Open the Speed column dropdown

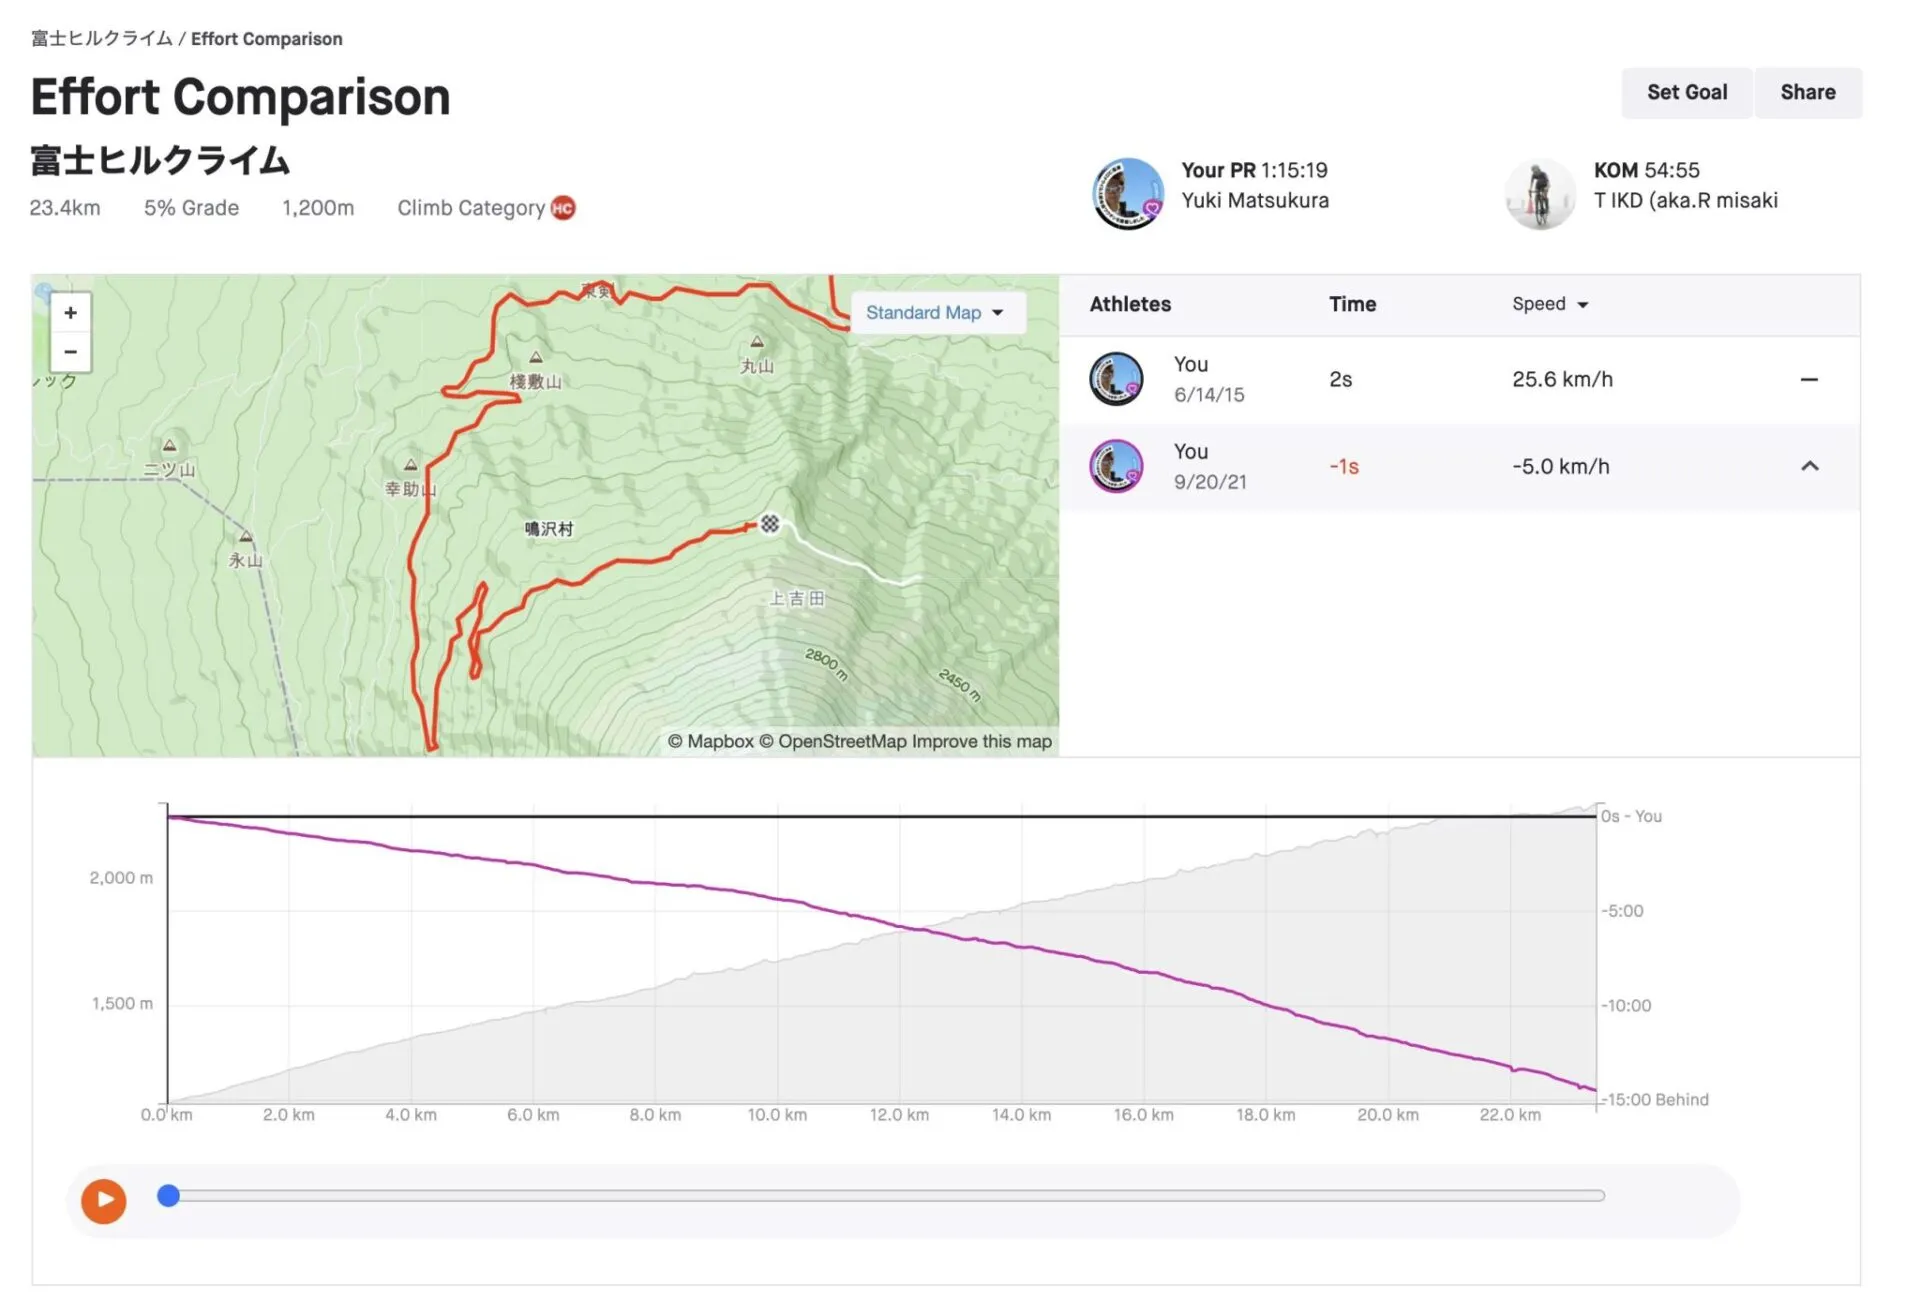[1549, 304]
